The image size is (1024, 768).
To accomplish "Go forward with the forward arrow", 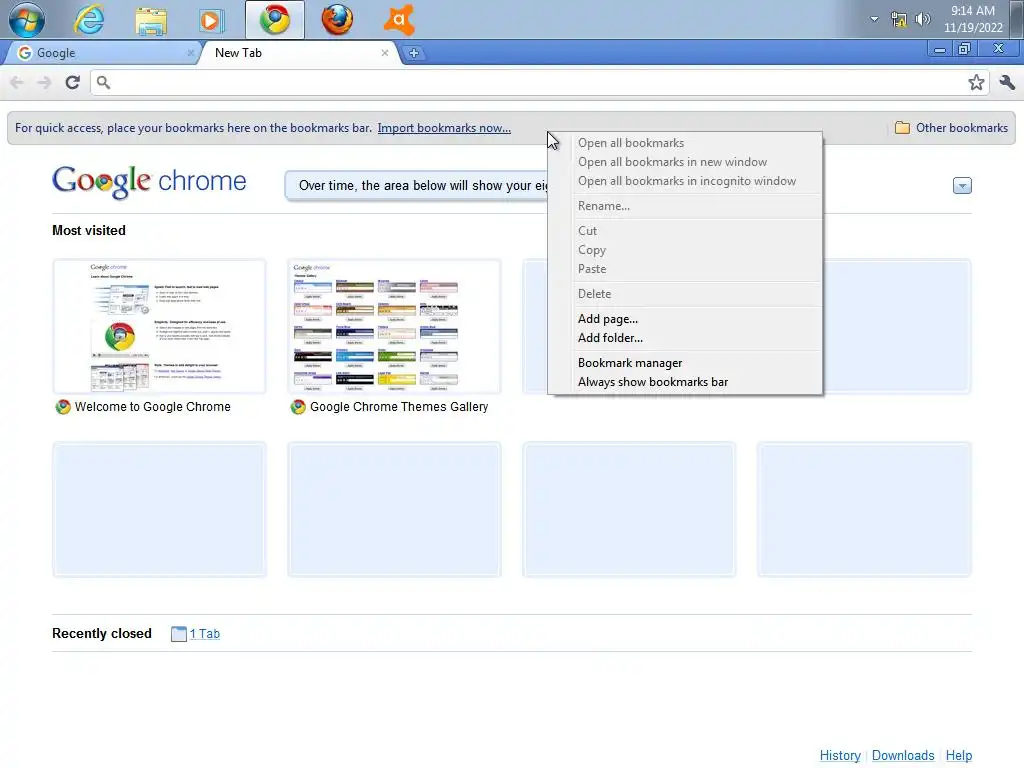I will (x=44, y=82).
